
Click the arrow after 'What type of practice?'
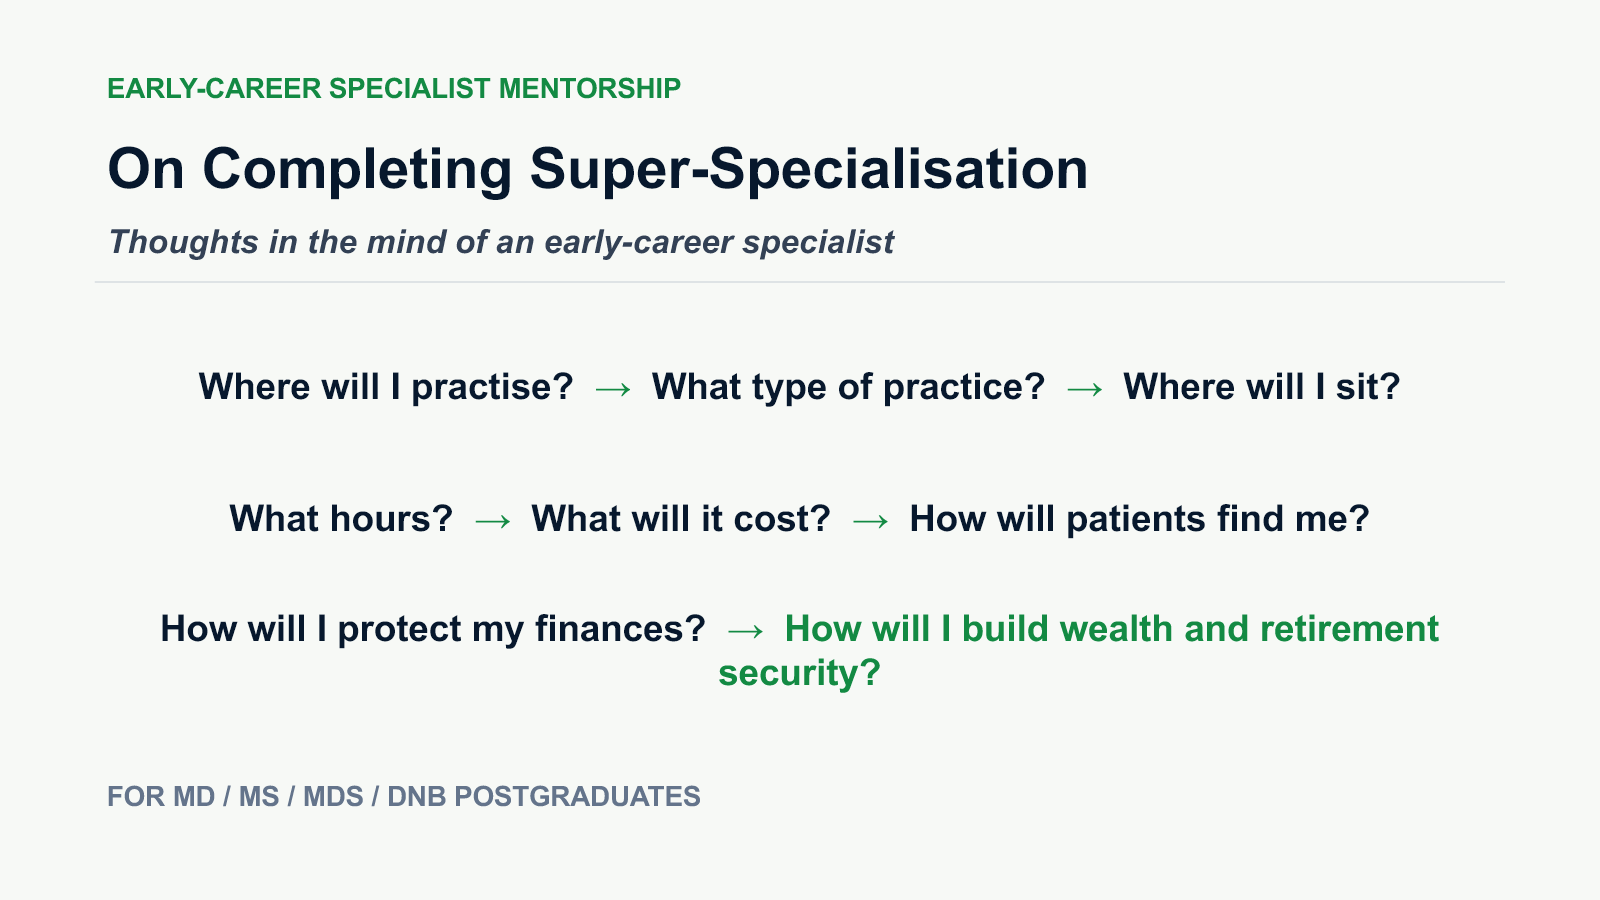click(1084, 389)
